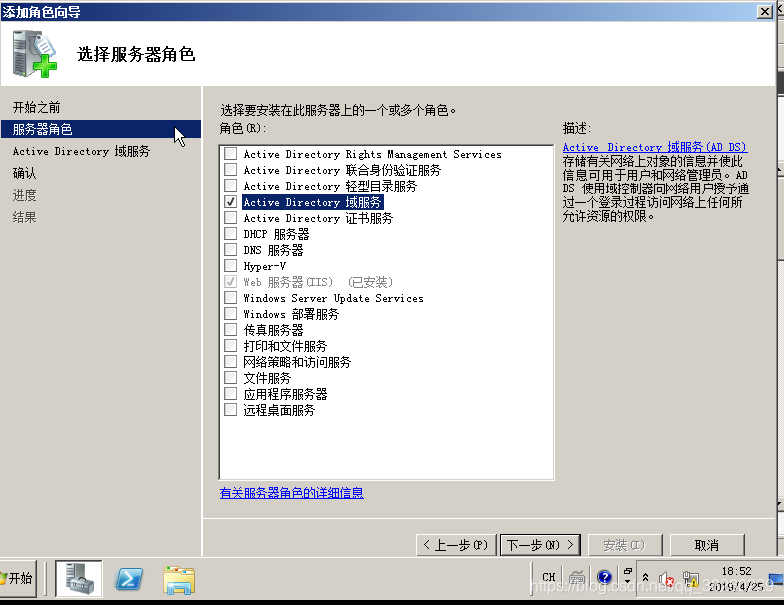The image size is (784, 605).
Task: Check Active Directory 轻型目录服务
Action: [230, 186]
